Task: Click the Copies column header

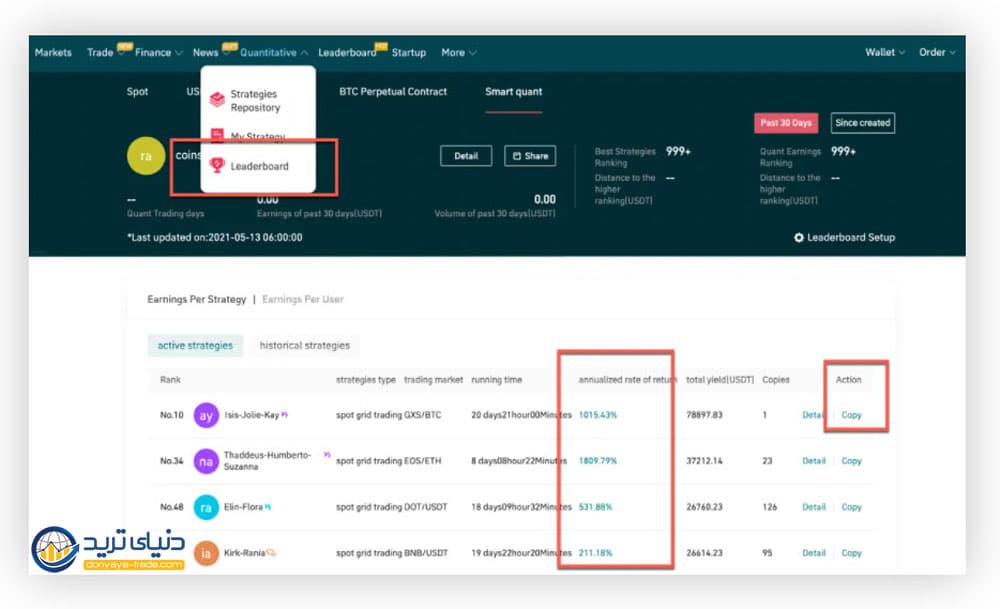Action: pyautogui.click(x=776, y=379)
